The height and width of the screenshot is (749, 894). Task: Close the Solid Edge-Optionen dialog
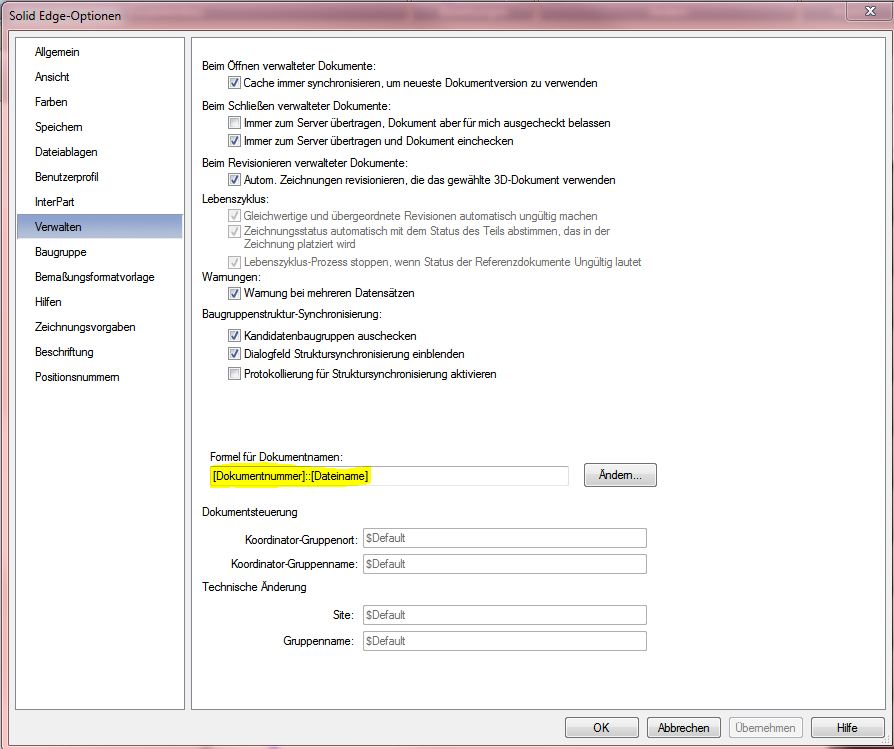[870, 11]
